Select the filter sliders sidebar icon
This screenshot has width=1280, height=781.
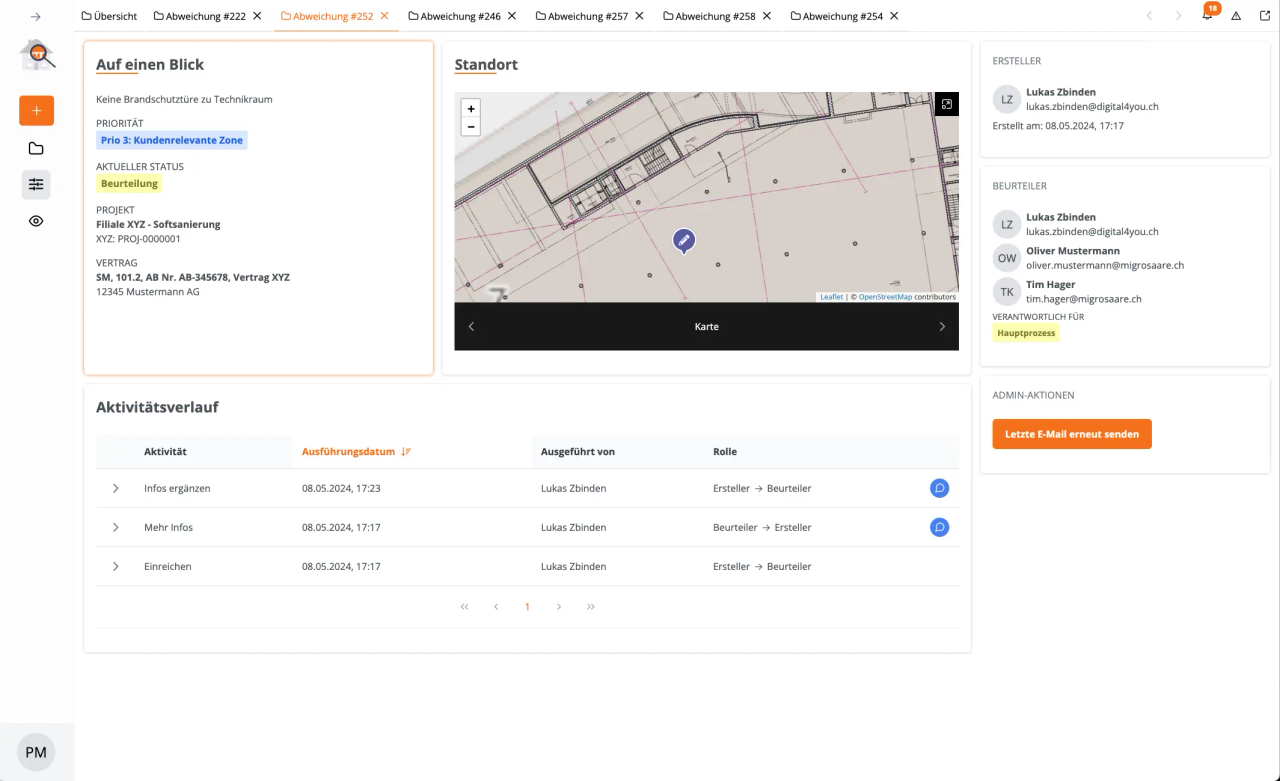[36, 184]
